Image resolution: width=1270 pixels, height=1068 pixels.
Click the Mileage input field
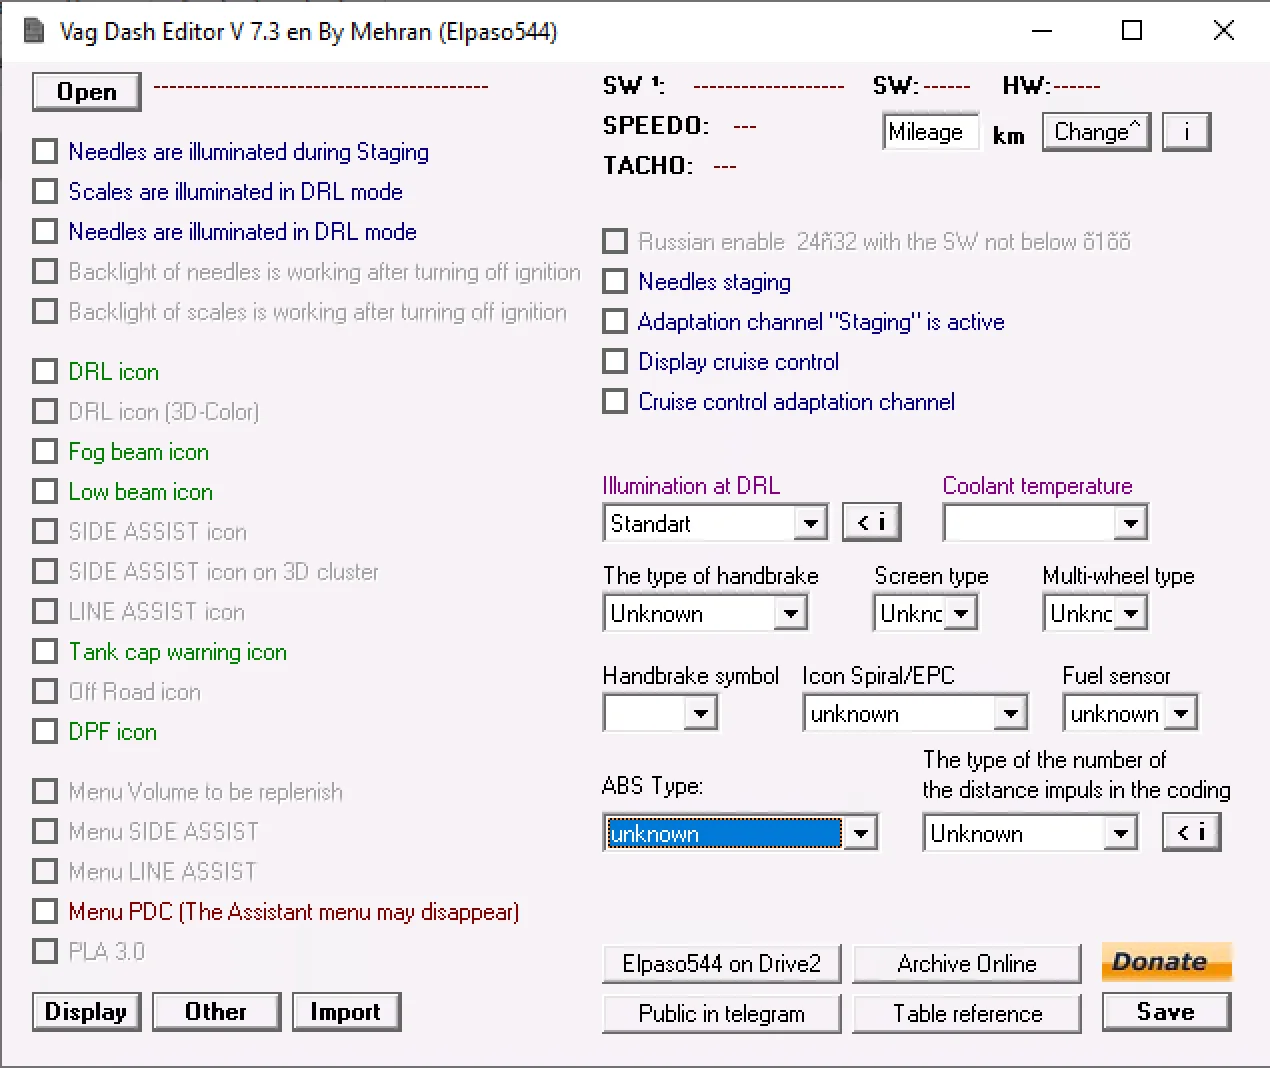click(x=929, y=132)
